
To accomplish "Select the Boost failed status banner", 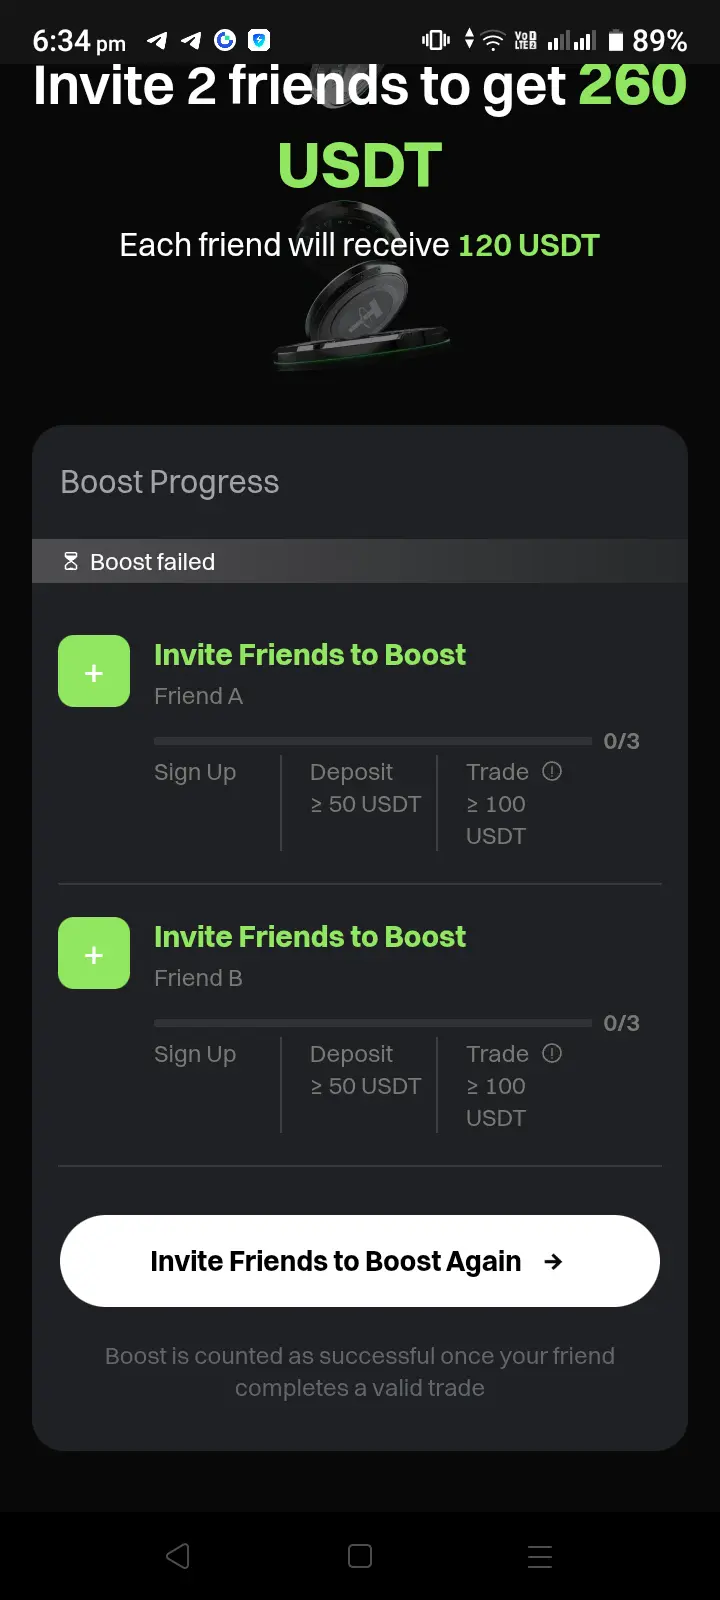I will pyautogui.click(x=360, y=562).
